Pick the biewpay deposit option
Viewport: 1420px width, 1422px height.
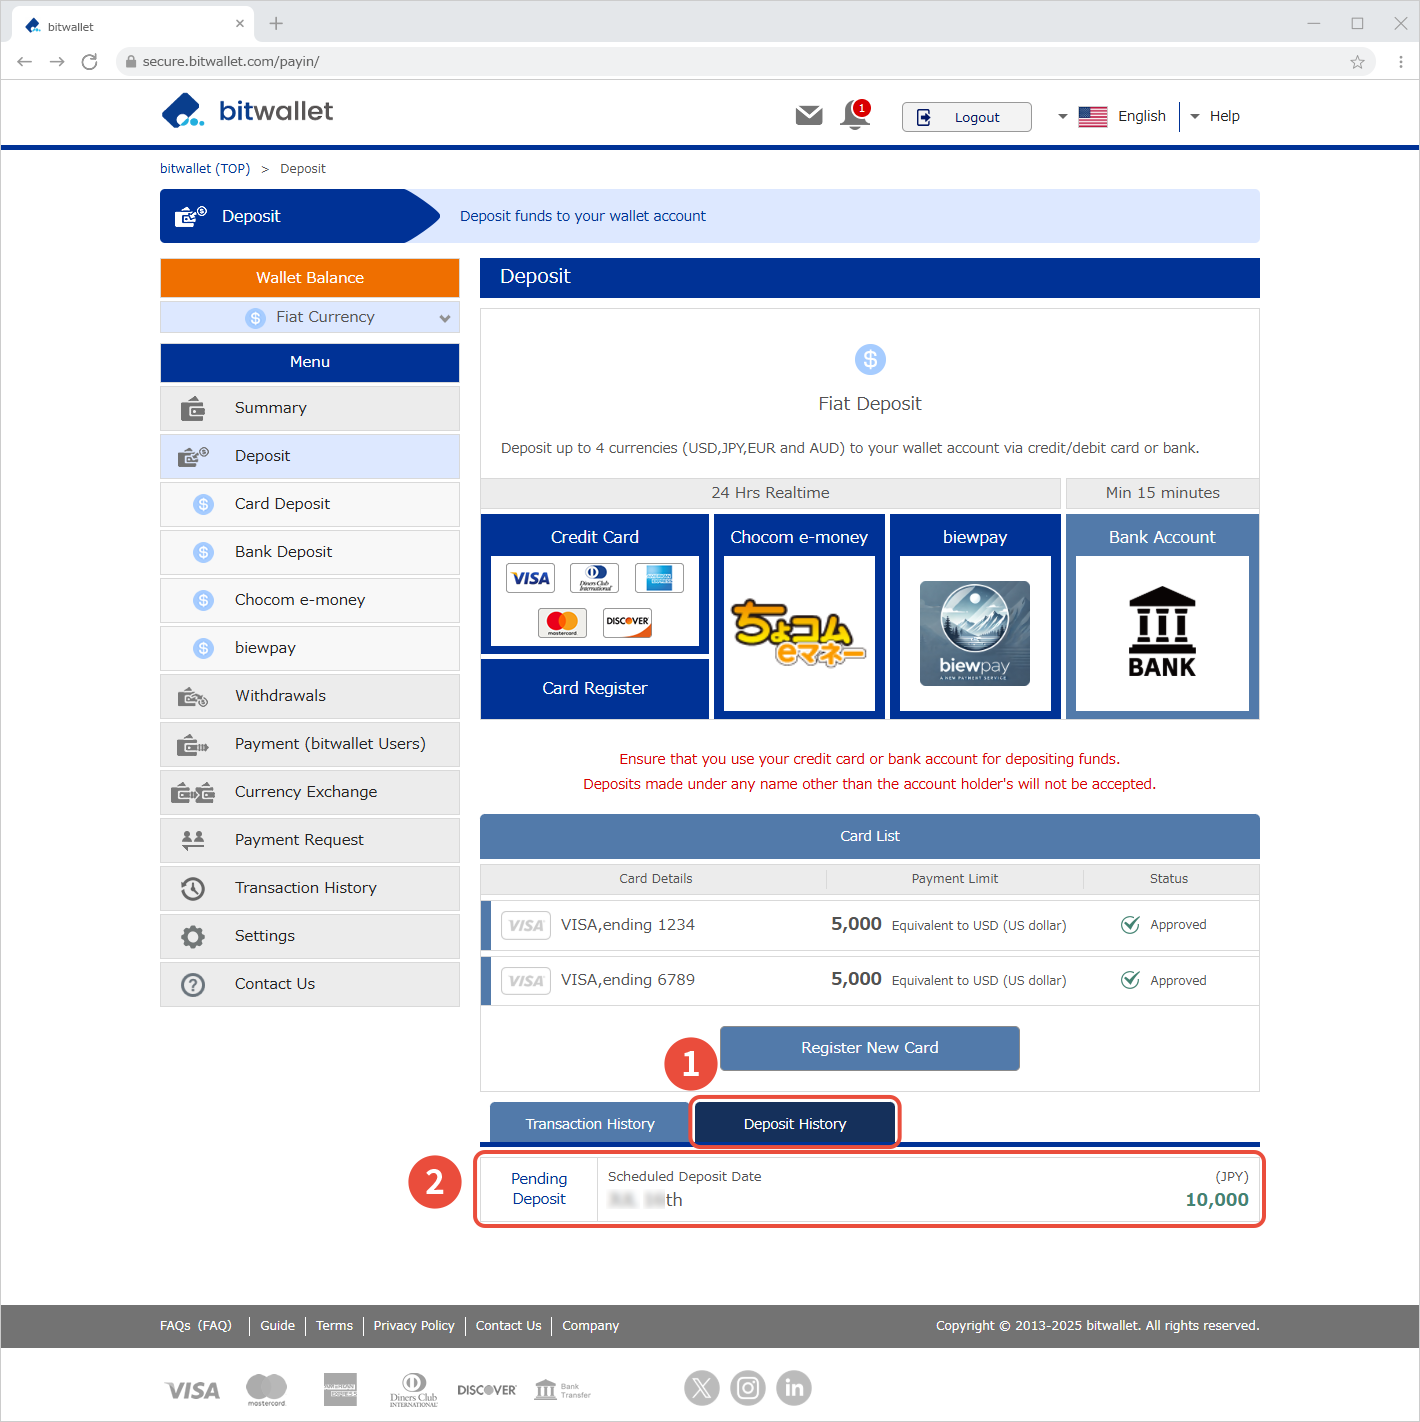pos(975,616)
